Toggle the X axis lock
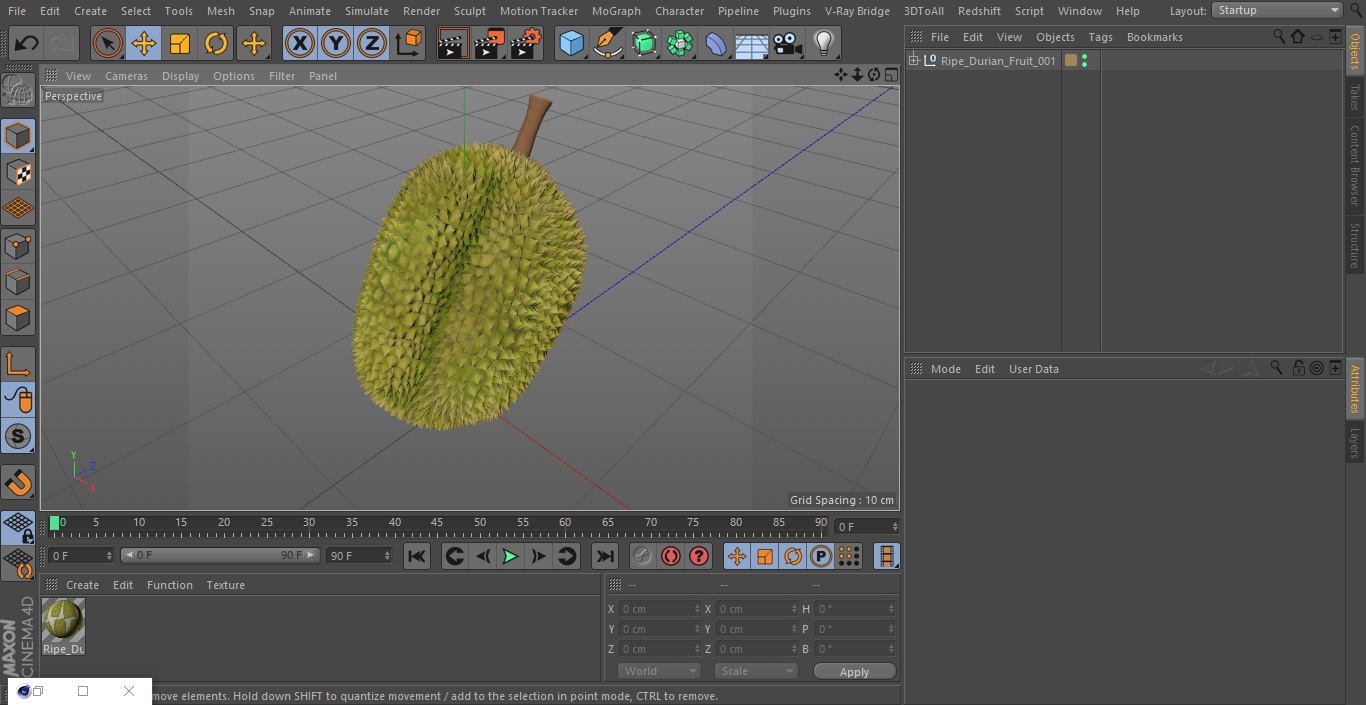The image size is (1366, 705). (300, 44)
